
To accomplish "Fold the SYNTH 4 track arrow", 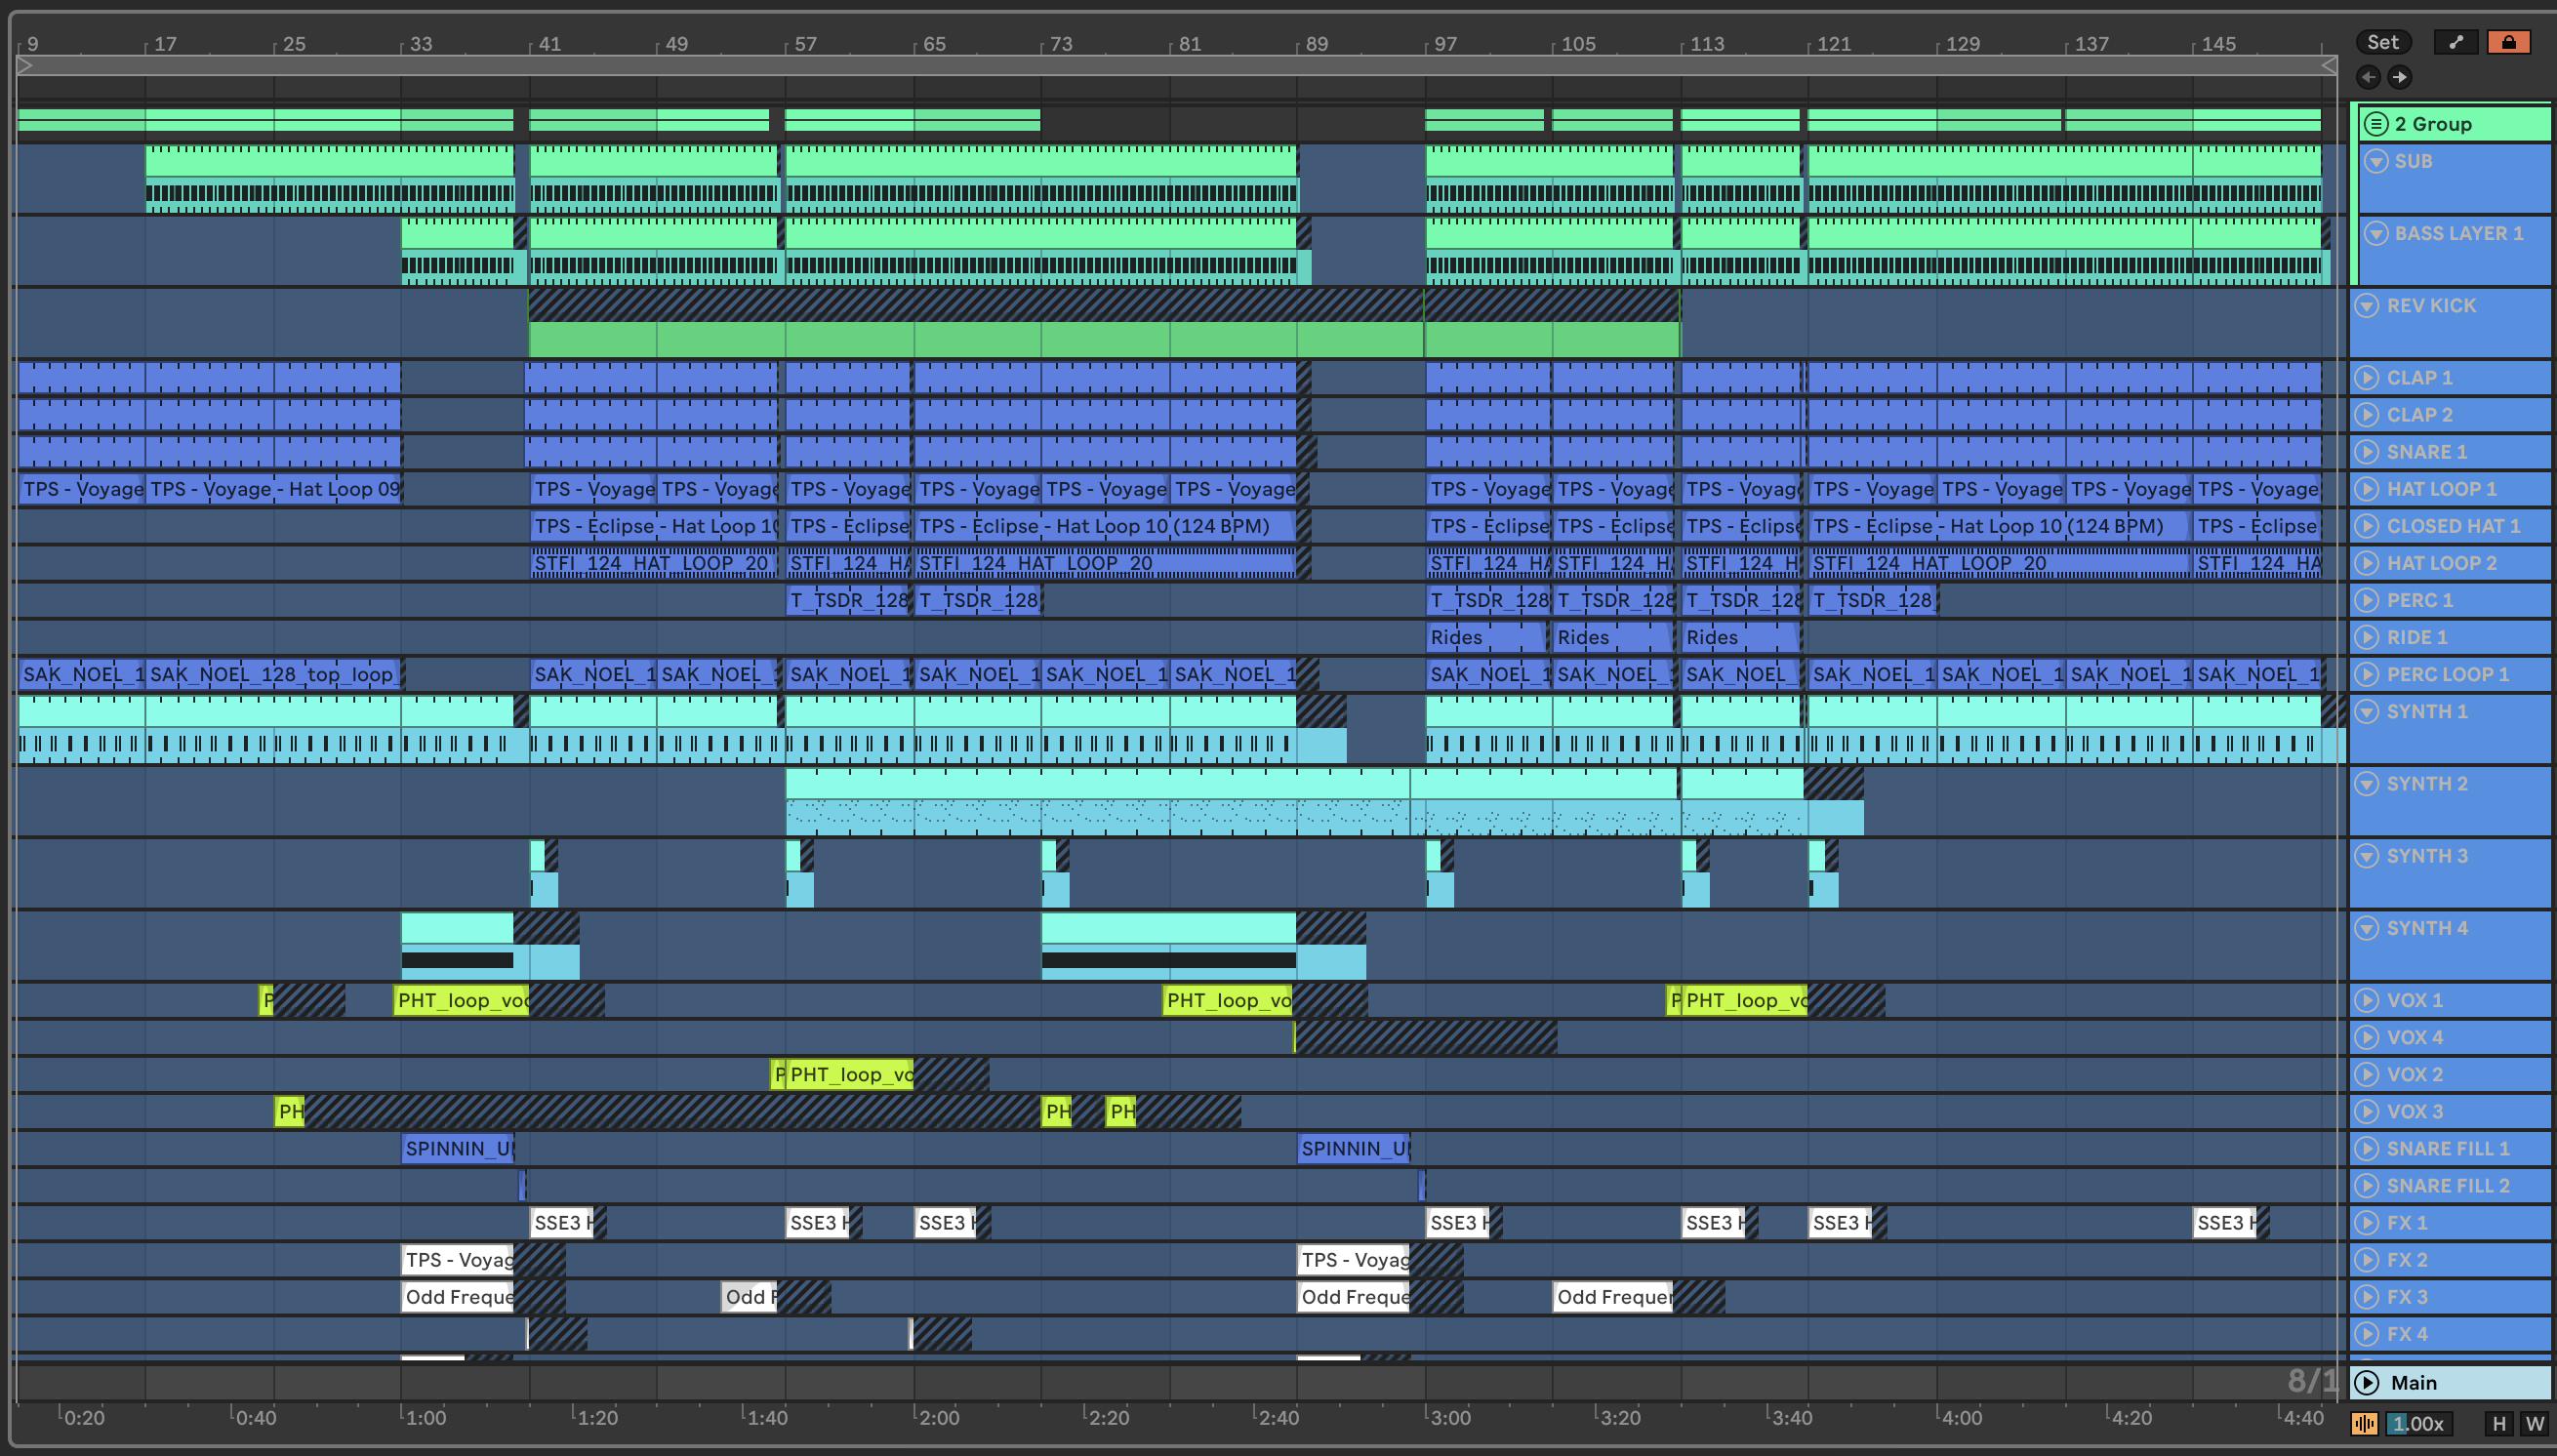I will pyautogui.click(x=2366, y=928).
